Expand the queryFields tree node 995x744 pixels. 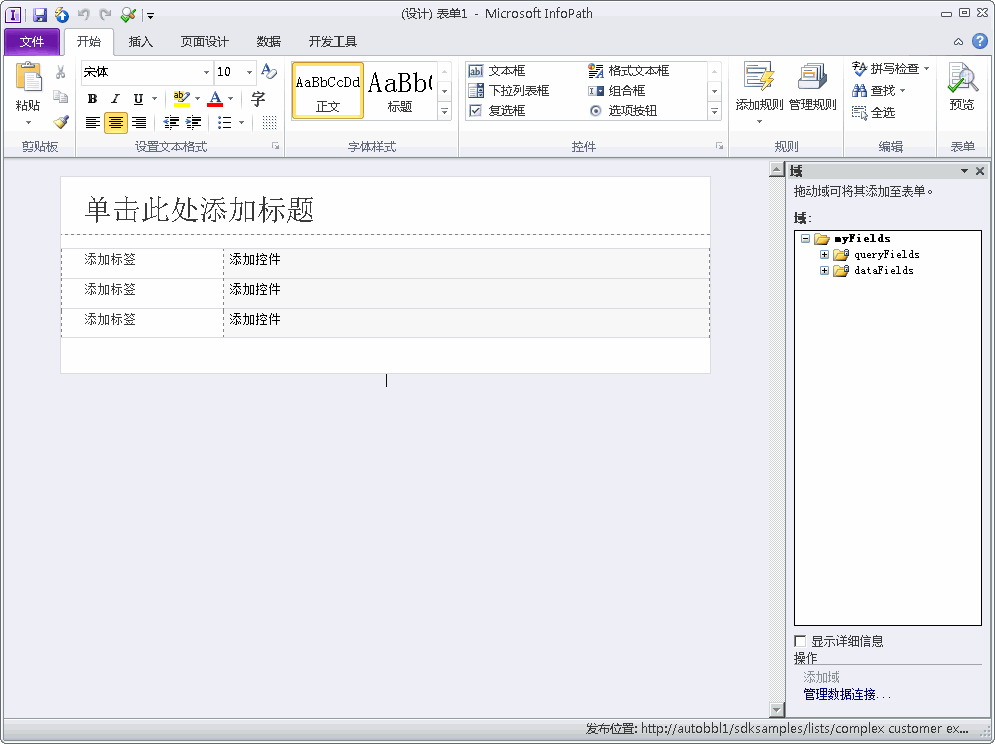tap(824, 254)
